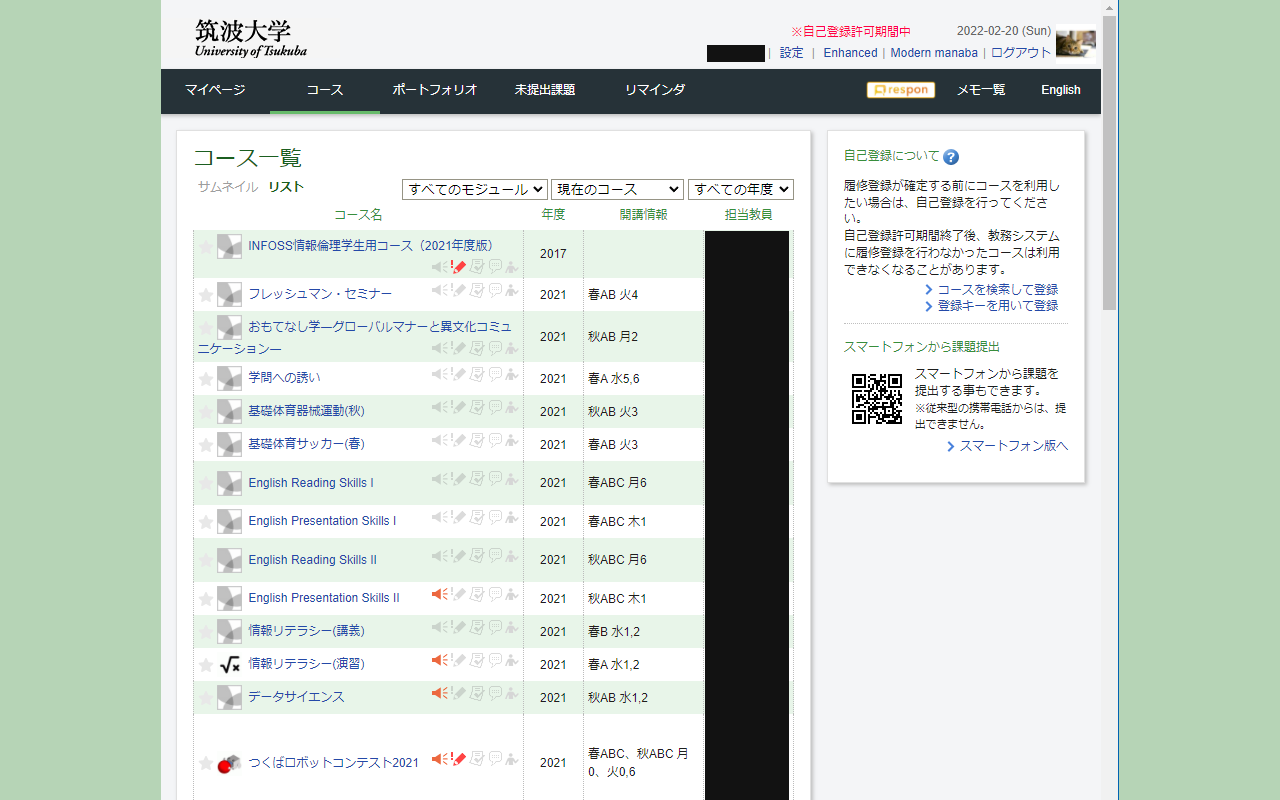Star English Reading Skills I course
1280x800 pixels.
(x=206, y=483)
